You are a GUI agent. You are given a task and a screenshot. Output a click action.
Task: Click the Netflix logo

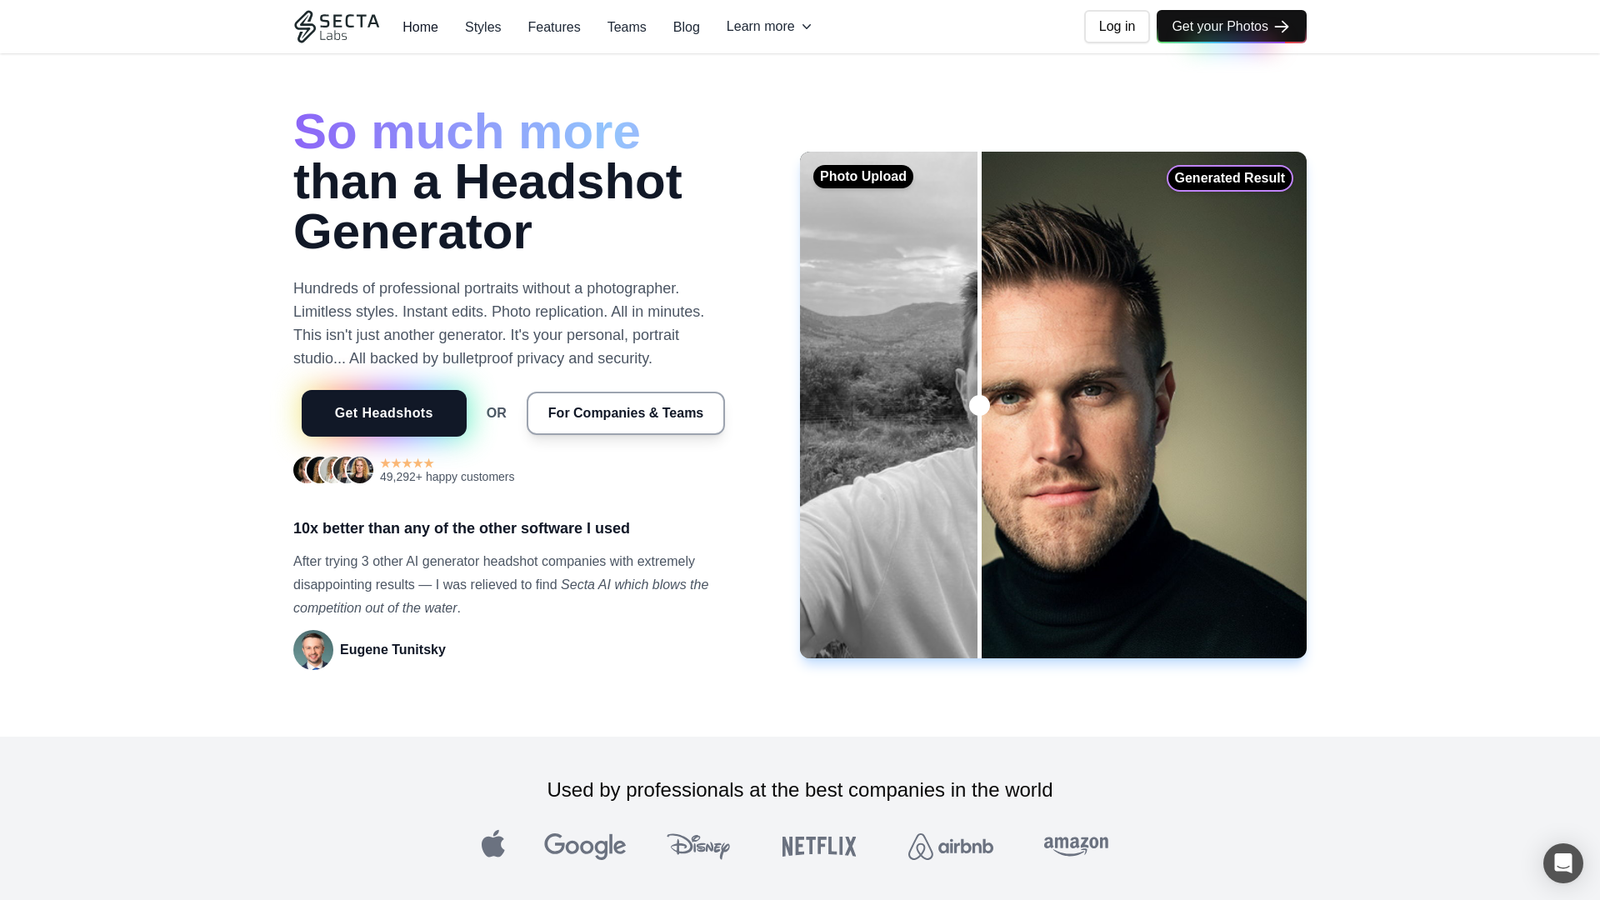pos(819,846)
